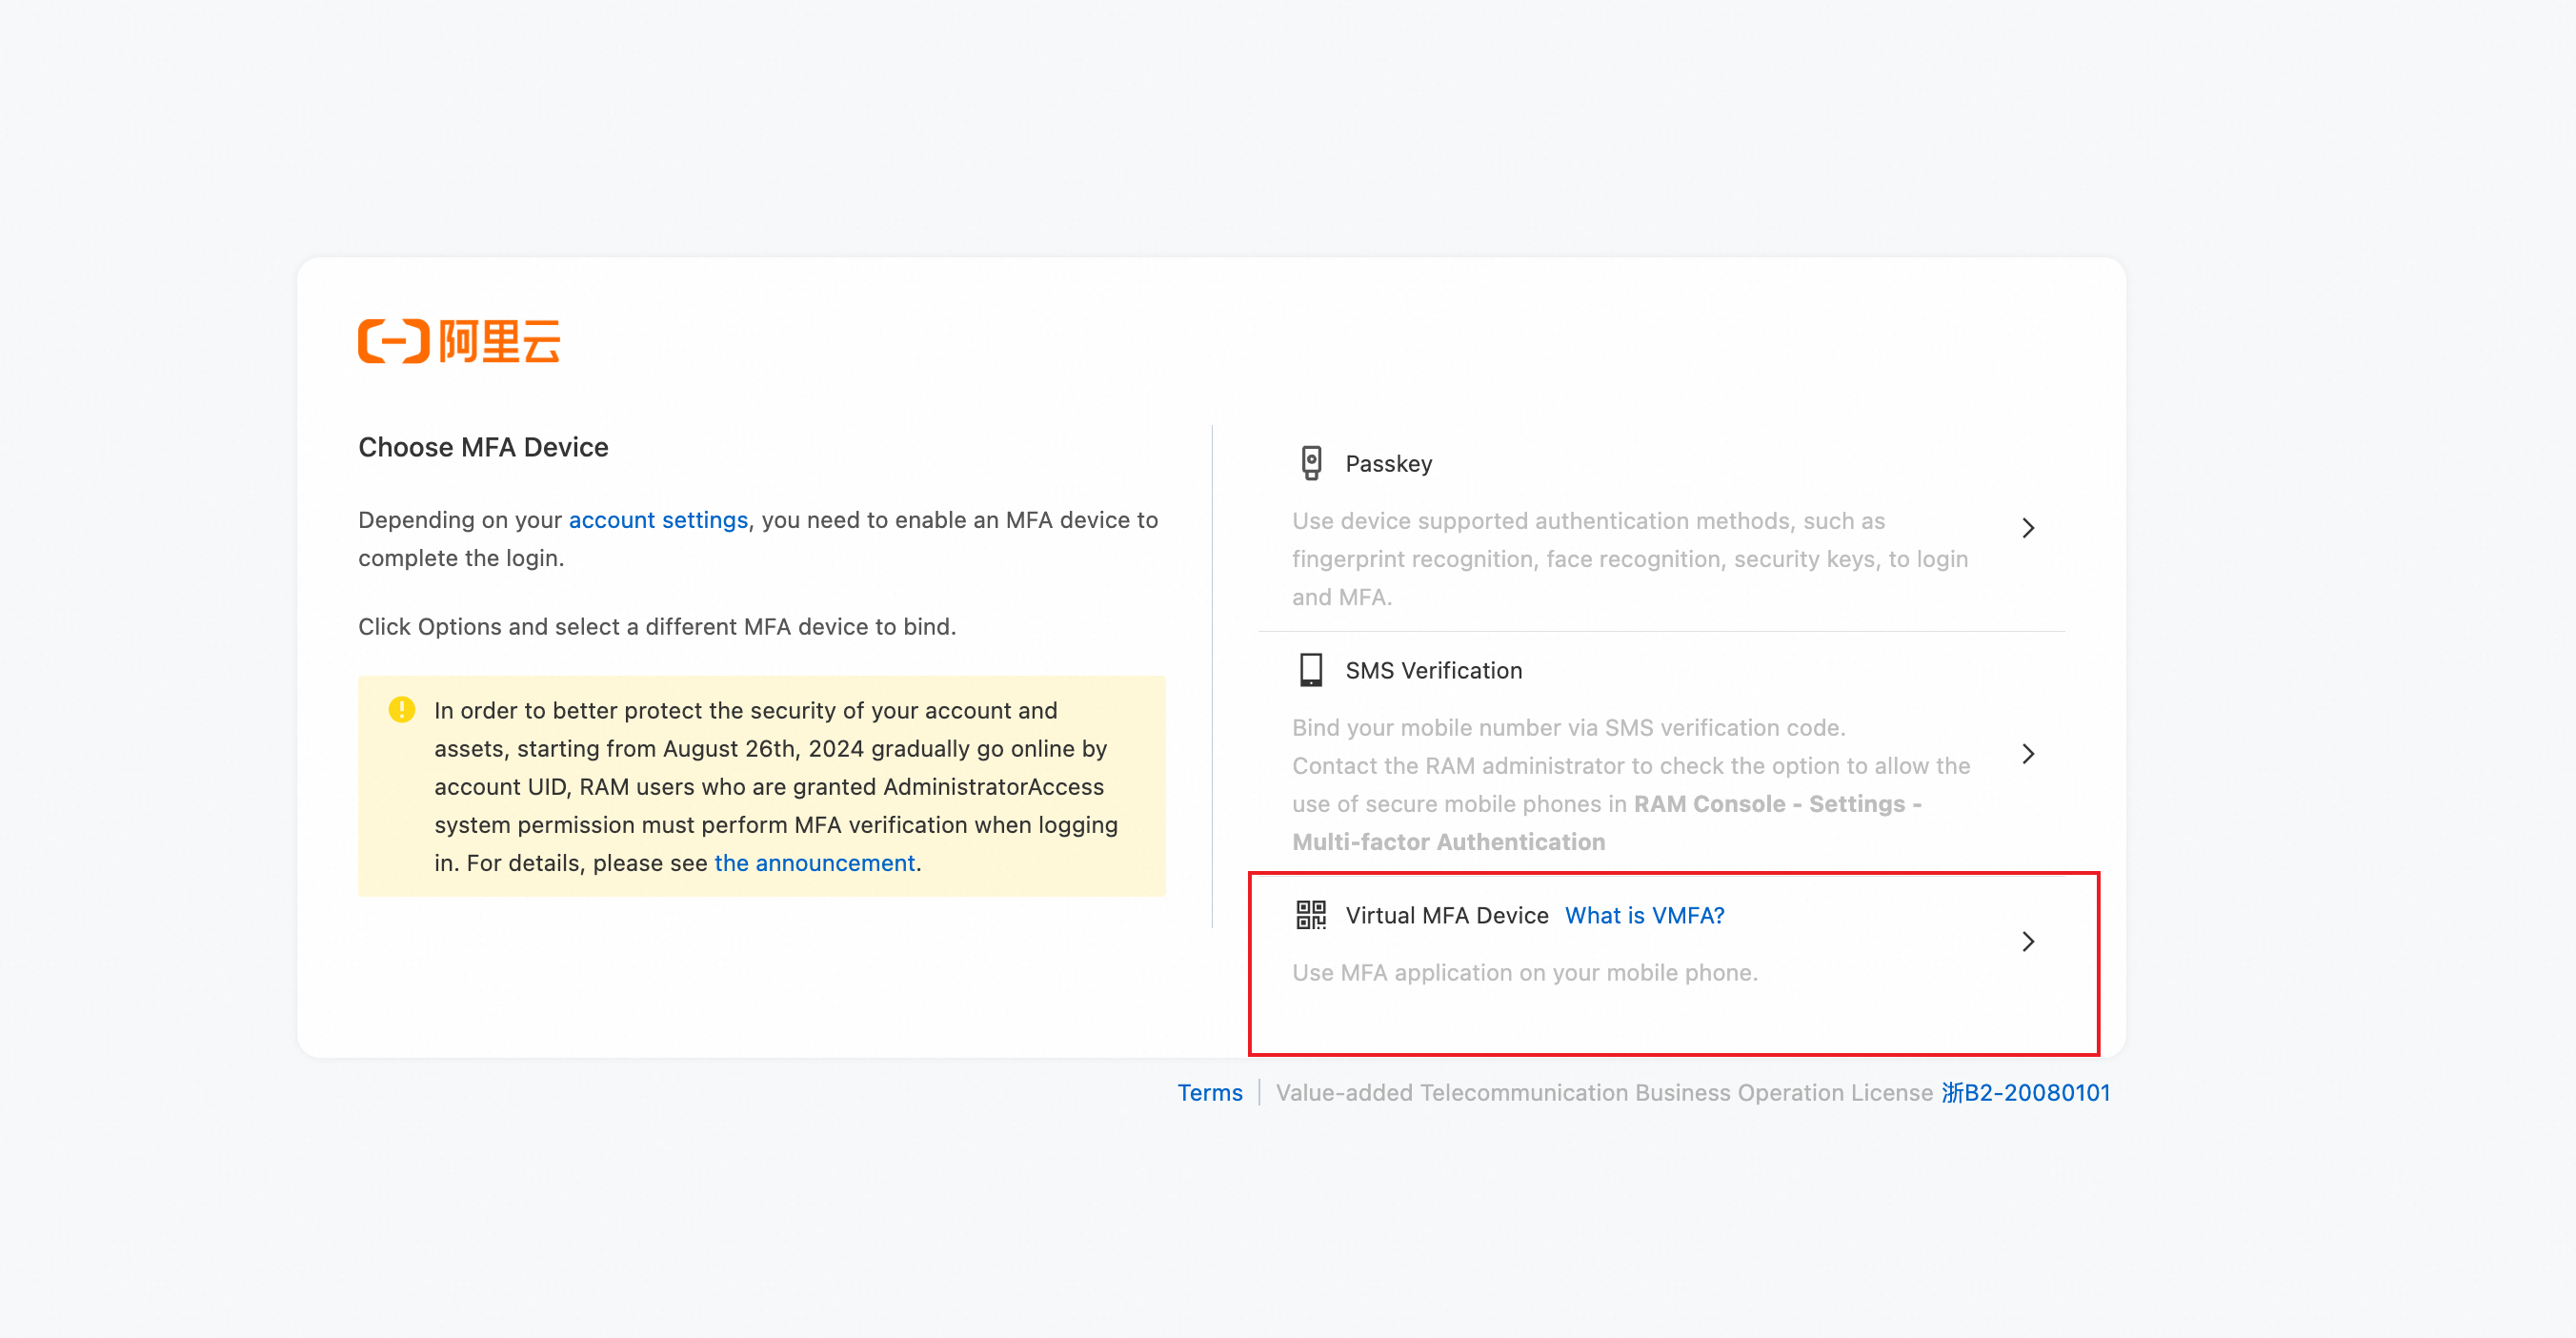This screenshot has height=1338, width=2576.
Task: Click 'Multi-factor Authentication' bold text
Action: (1449, 842)
